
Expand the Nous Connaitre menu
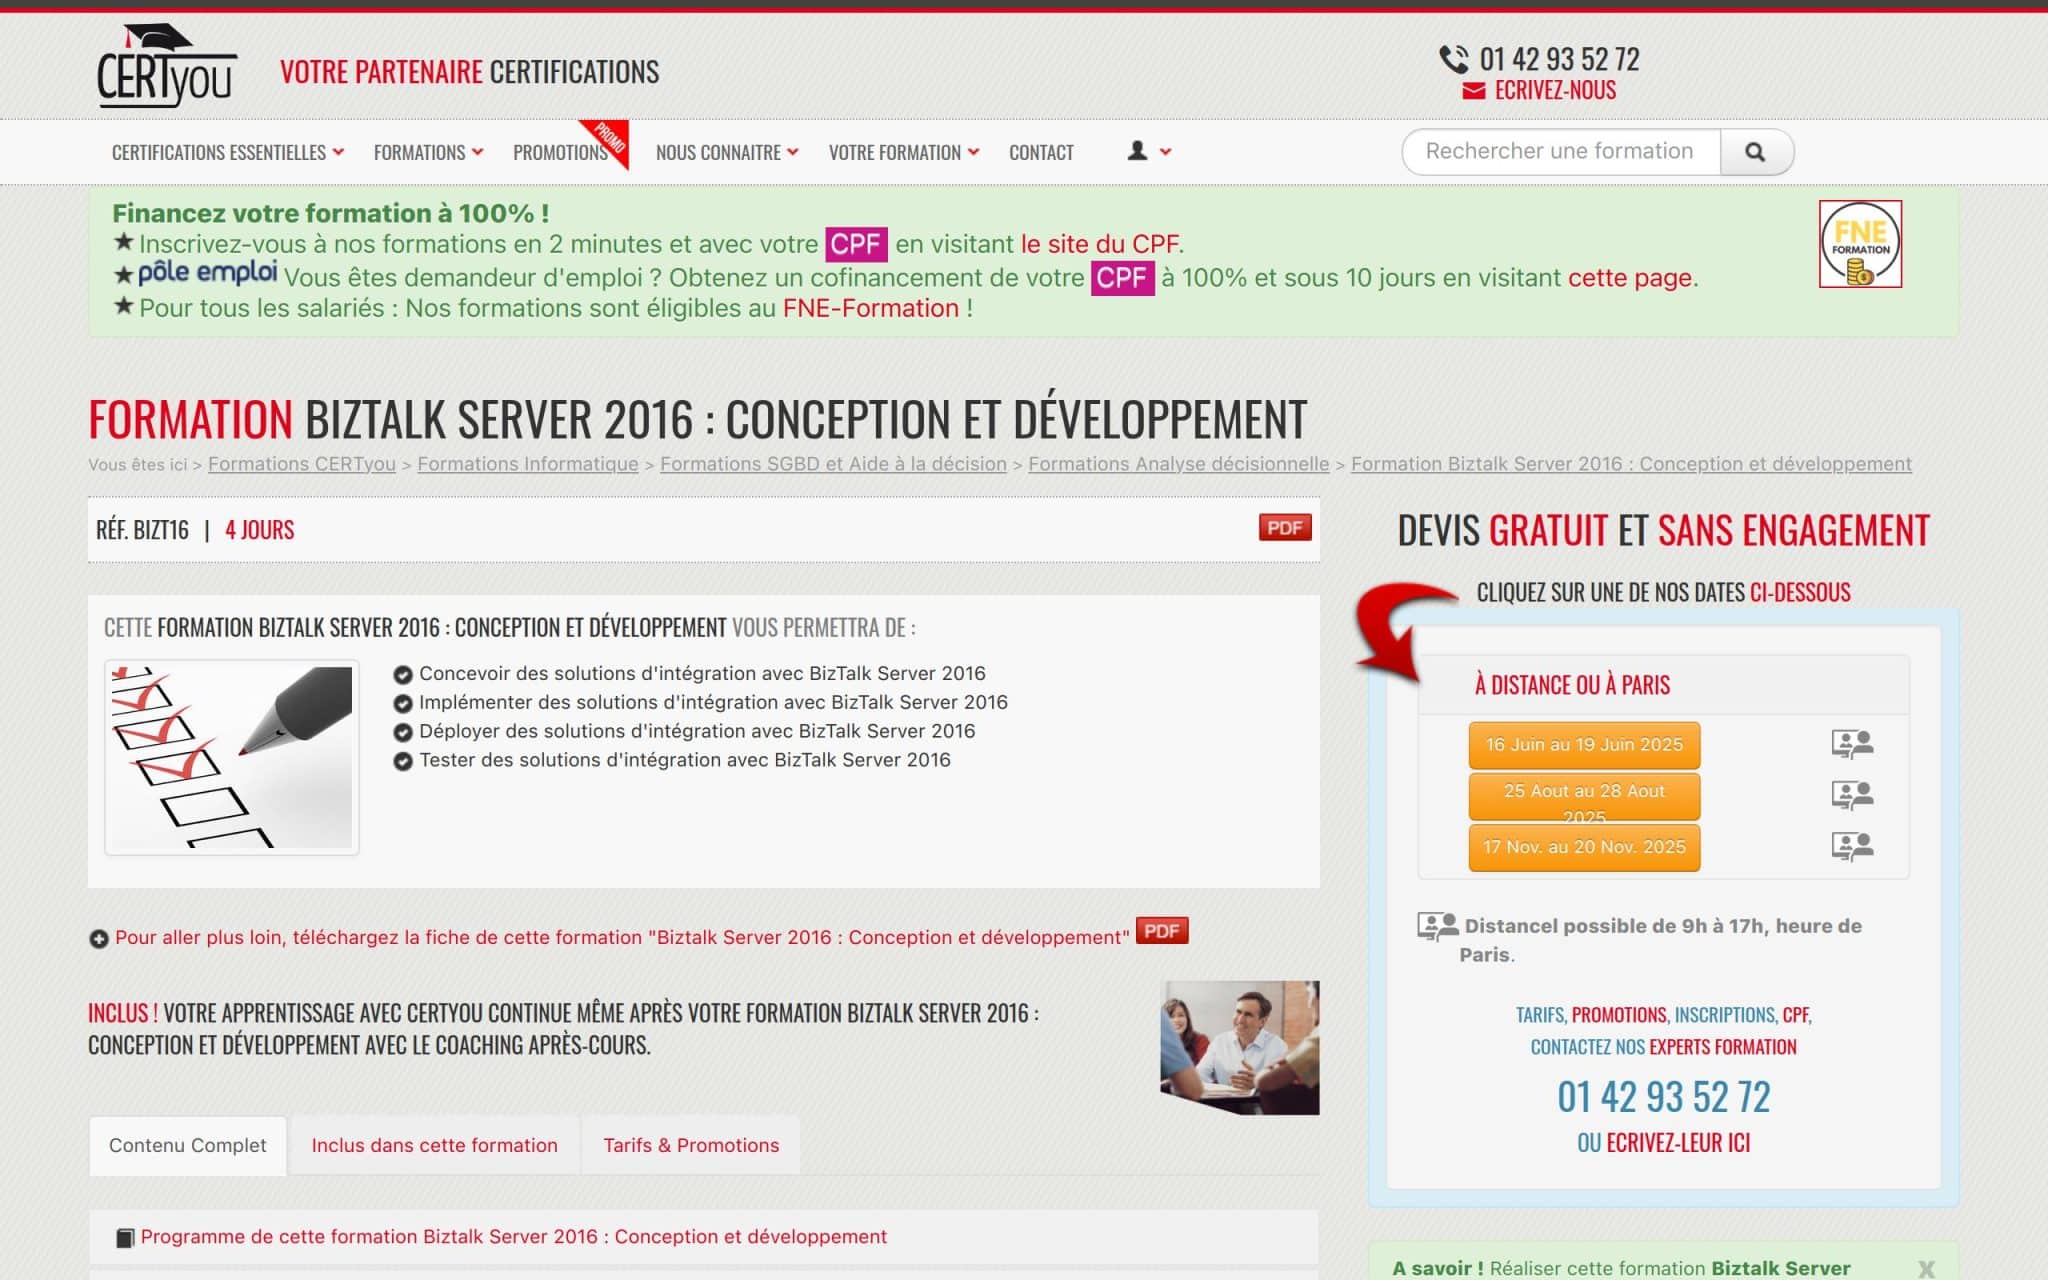tap(727, 153)
